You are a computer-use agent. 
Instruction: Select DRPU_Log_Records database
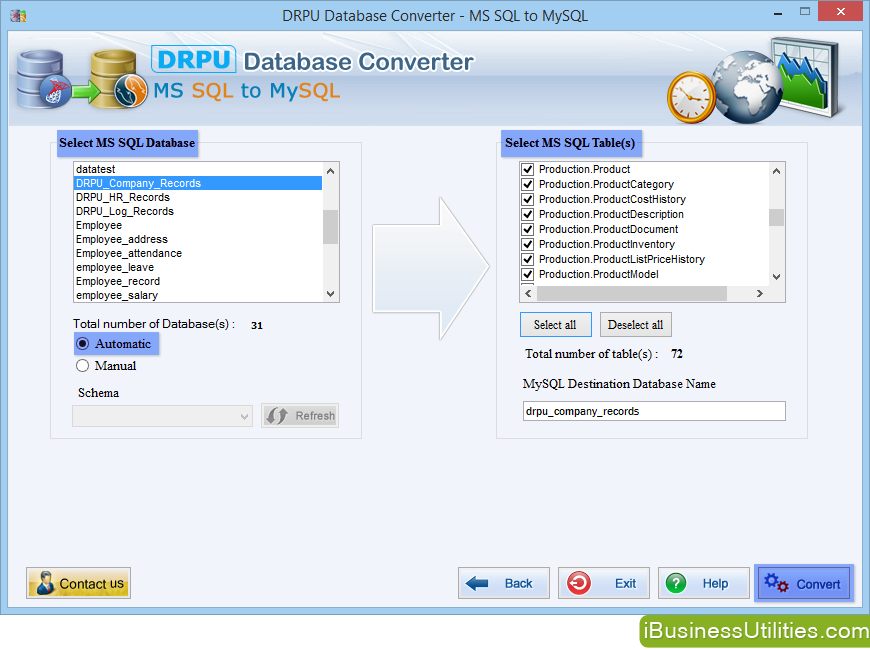pyautogui.click(x=198, y=211)
